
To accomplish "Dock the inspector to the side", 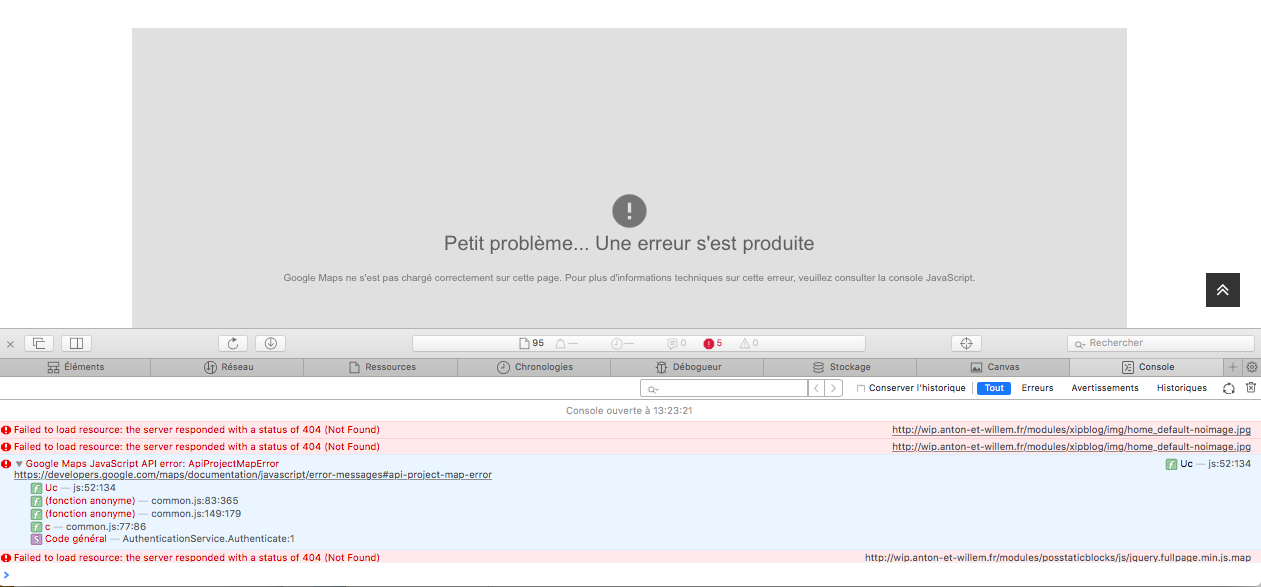I will click(77, 343).
